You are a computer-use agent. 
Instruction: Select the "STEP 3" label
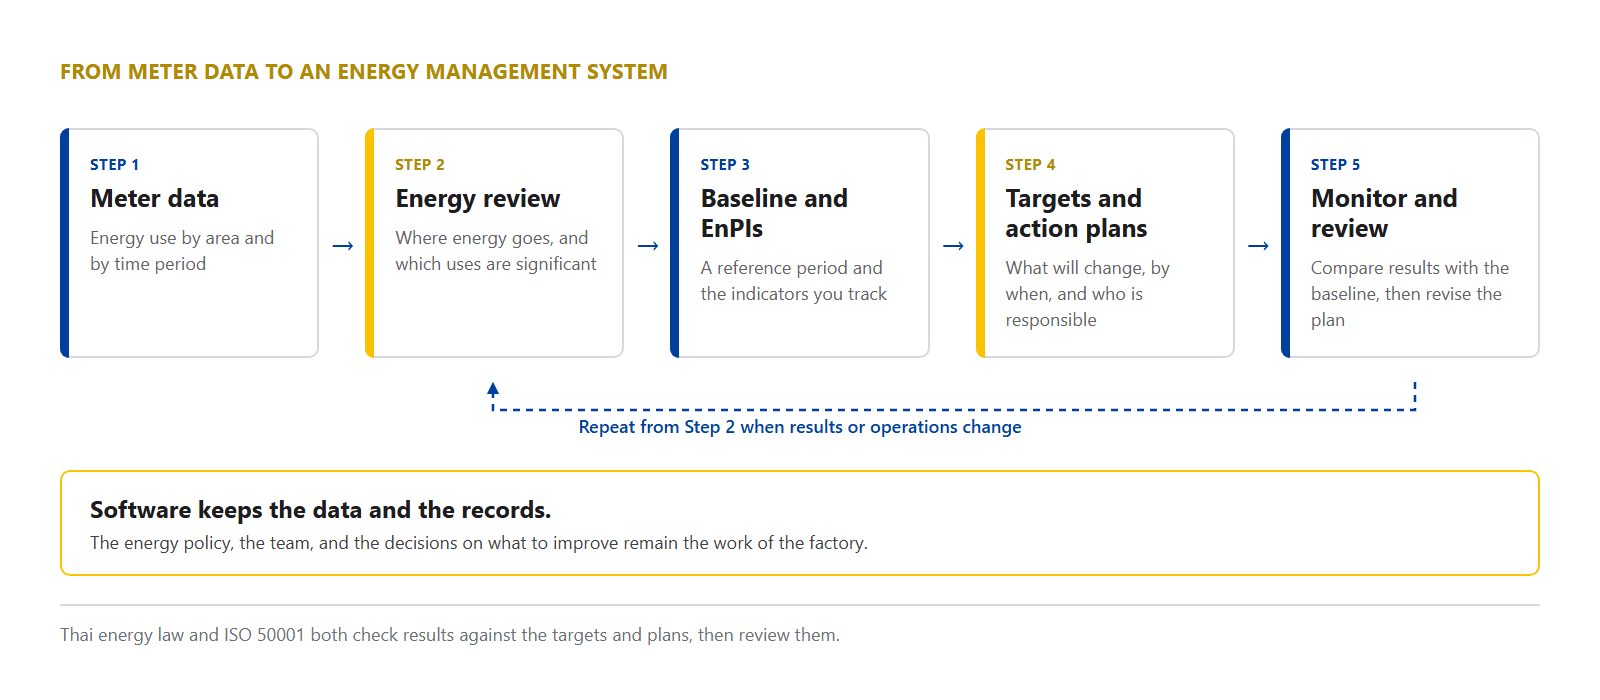725,165
